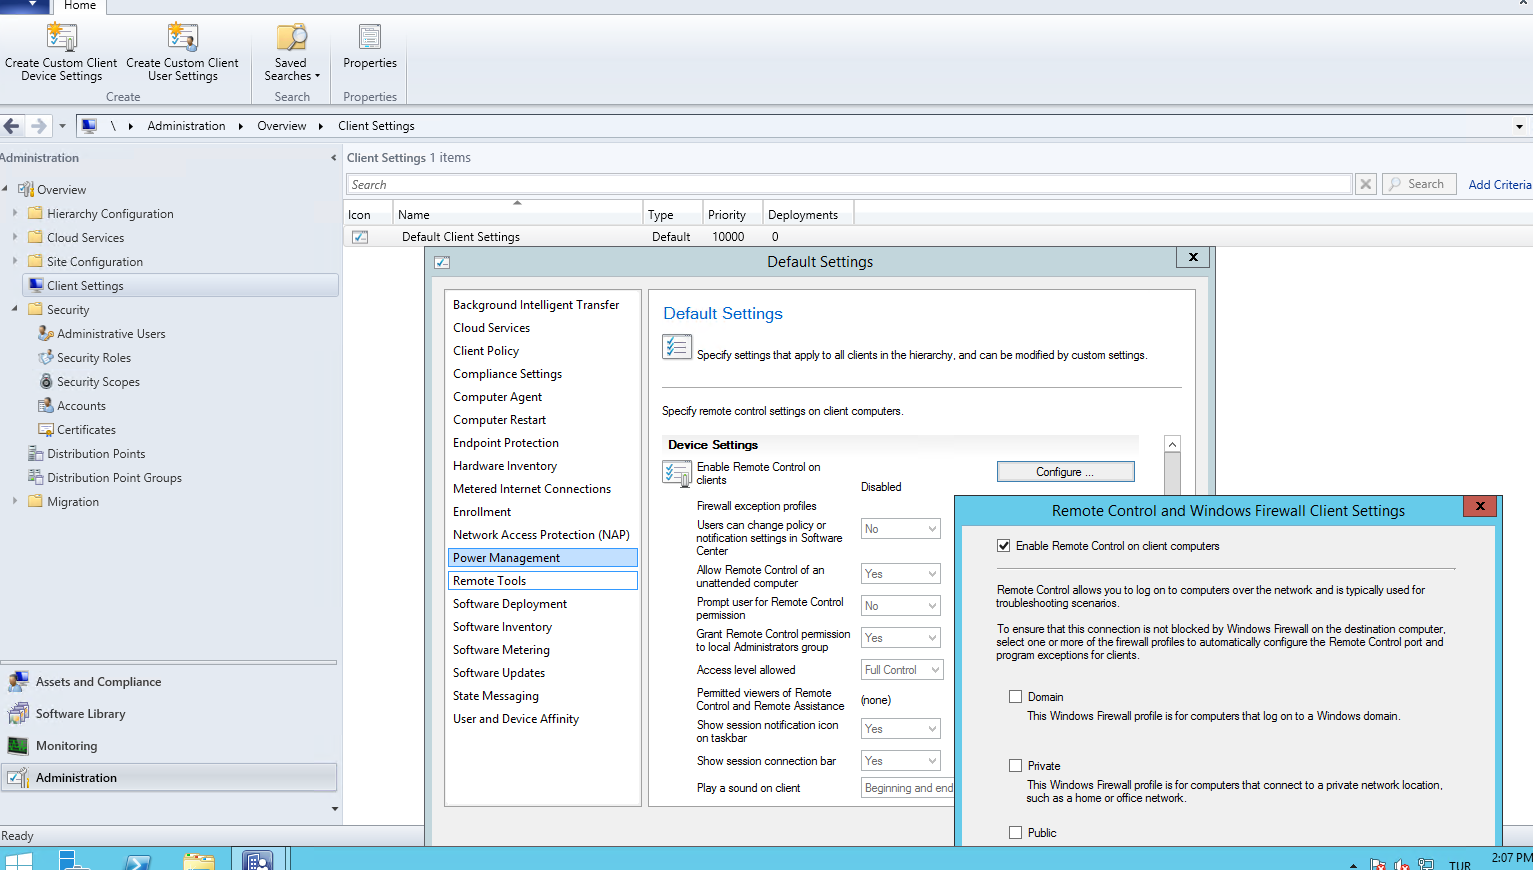Select Computer Agent settings category
This screenshot has height=870, width=1533.
coord(497,397)
